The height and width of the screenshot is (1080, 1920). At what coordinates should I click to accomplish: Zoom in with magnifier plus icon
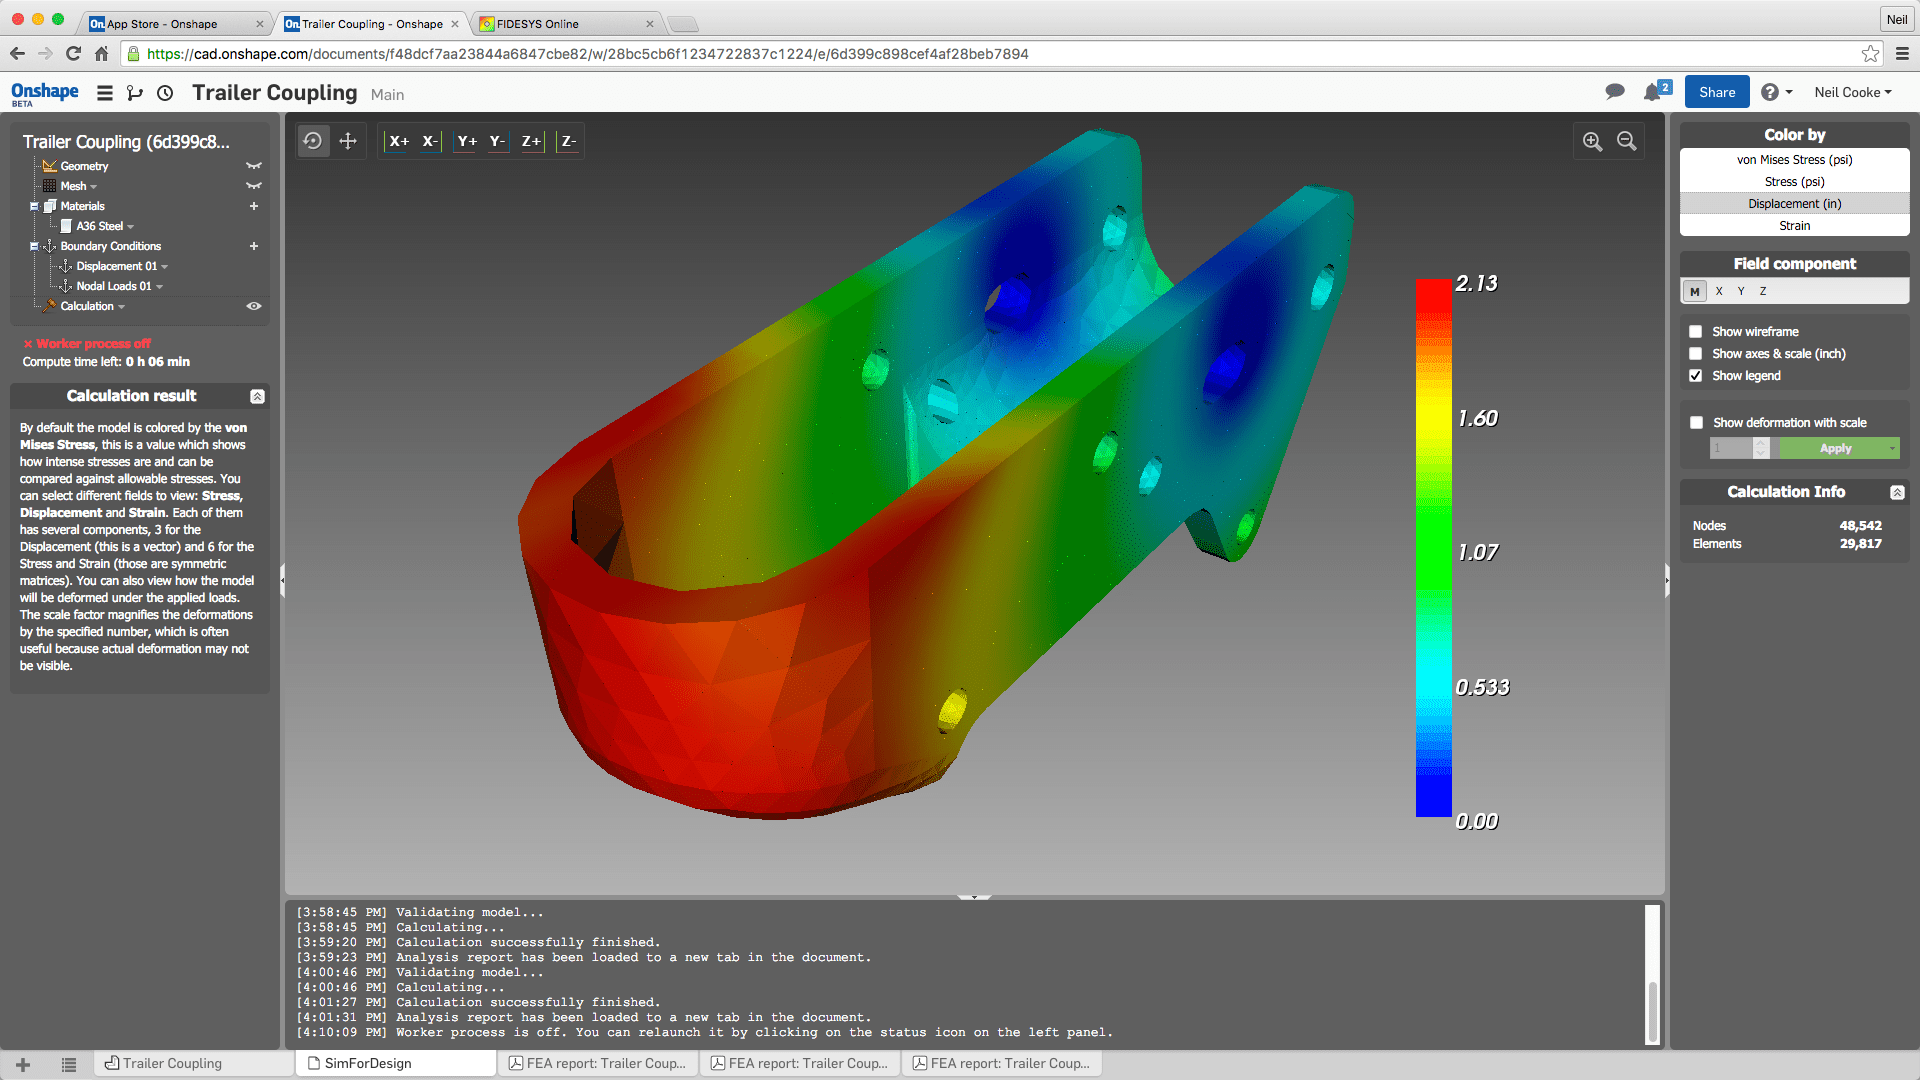1592,141
